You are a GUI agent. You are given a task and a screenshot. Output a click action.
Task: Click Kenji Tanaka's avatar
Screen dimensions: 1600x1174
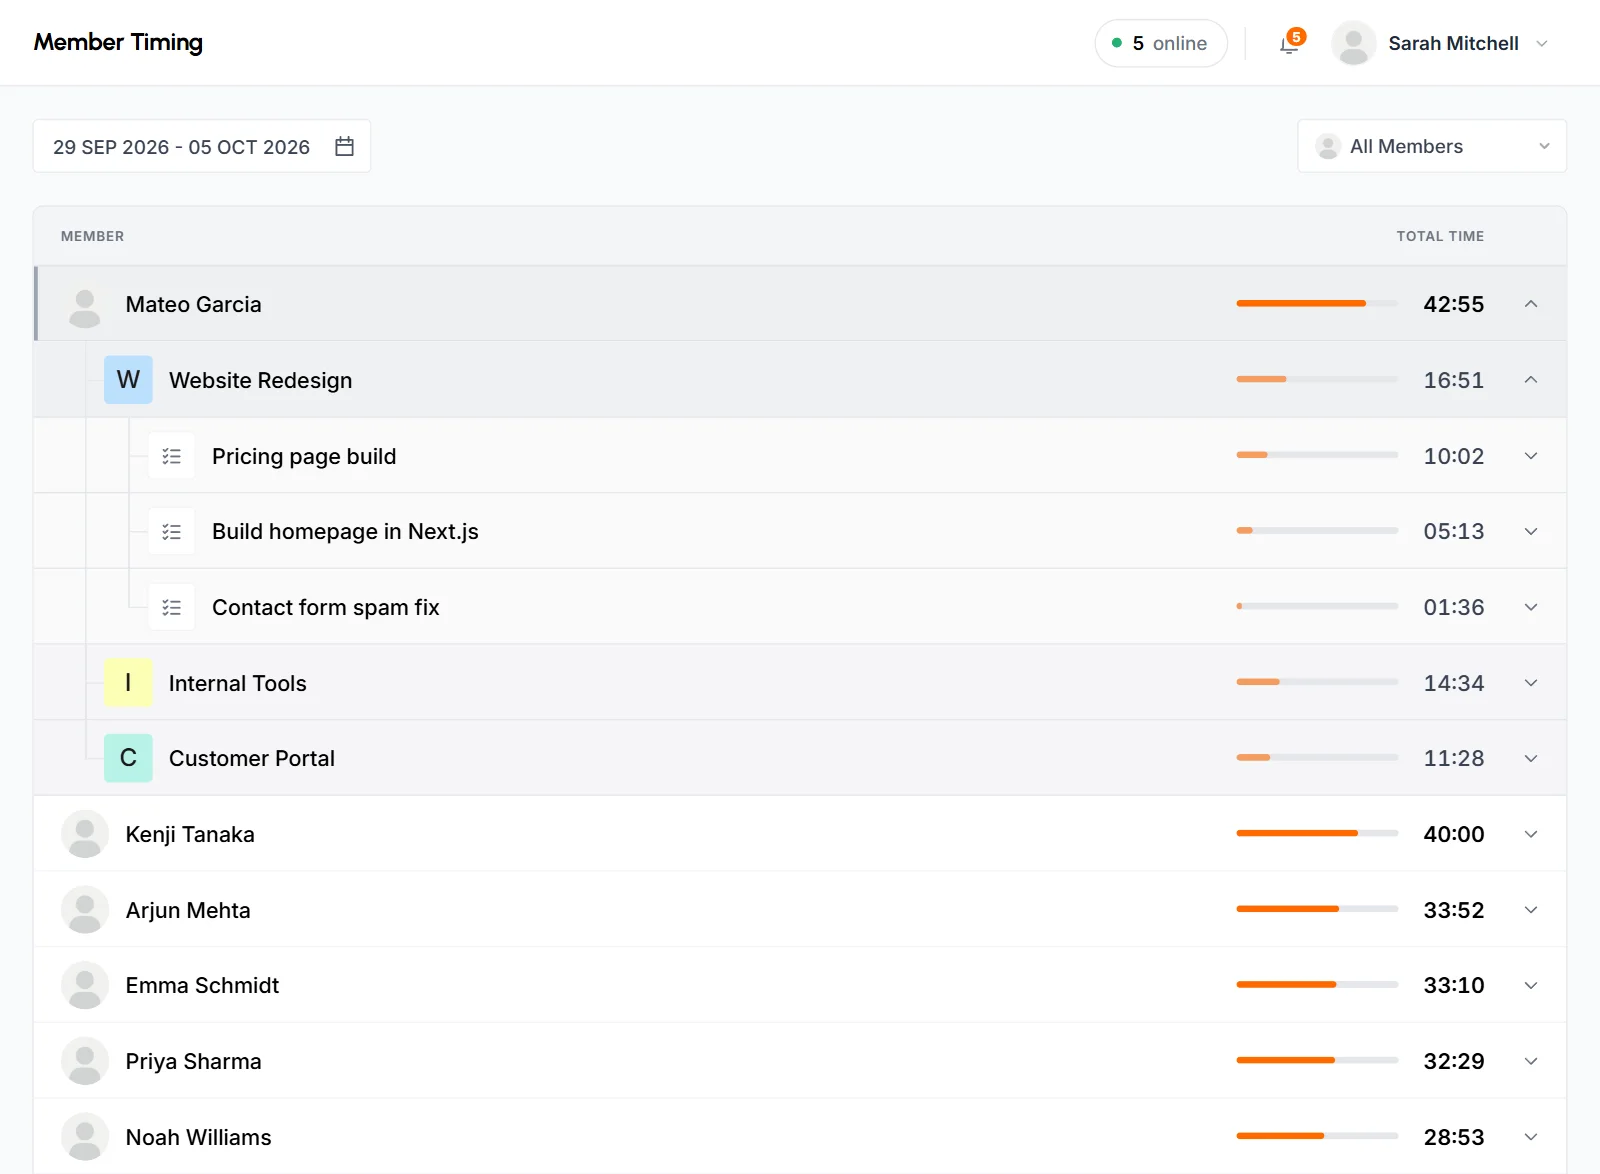pyautogui.click(x=85, y=834)
